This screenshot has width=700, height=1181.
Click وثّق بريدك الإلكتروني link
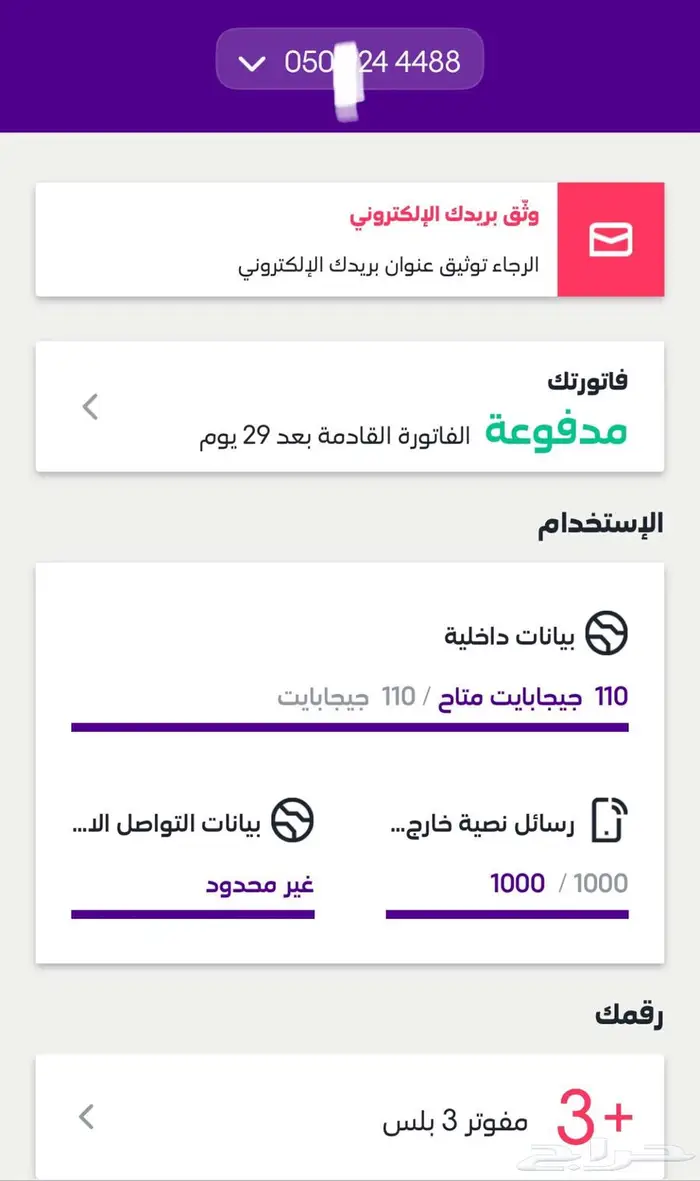pos(444,215)
